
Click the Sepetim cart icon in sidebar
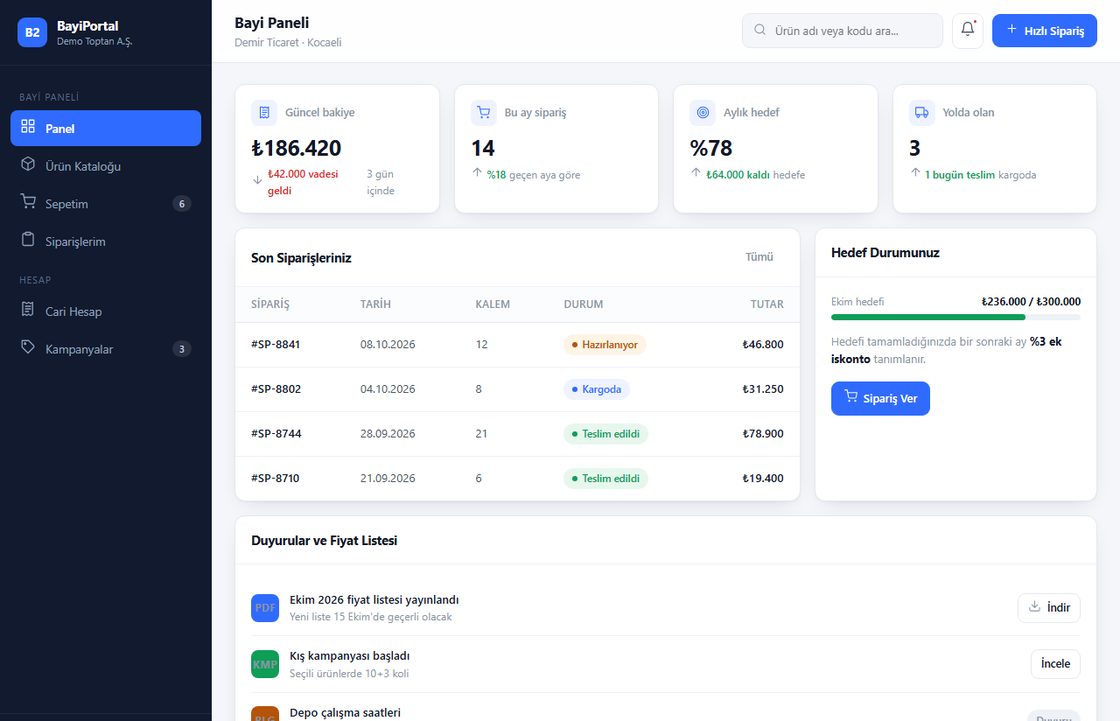click(28, 202)
